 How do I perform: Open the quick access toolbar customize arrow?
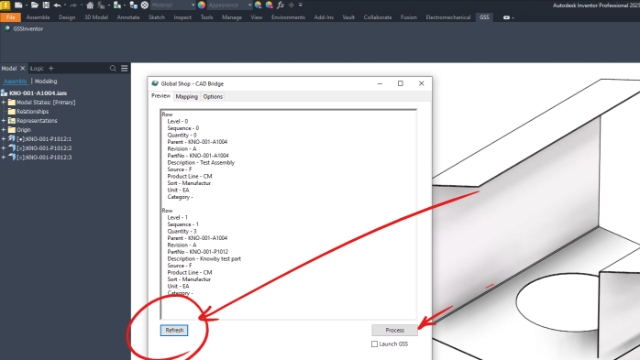(x=301, y=5)
